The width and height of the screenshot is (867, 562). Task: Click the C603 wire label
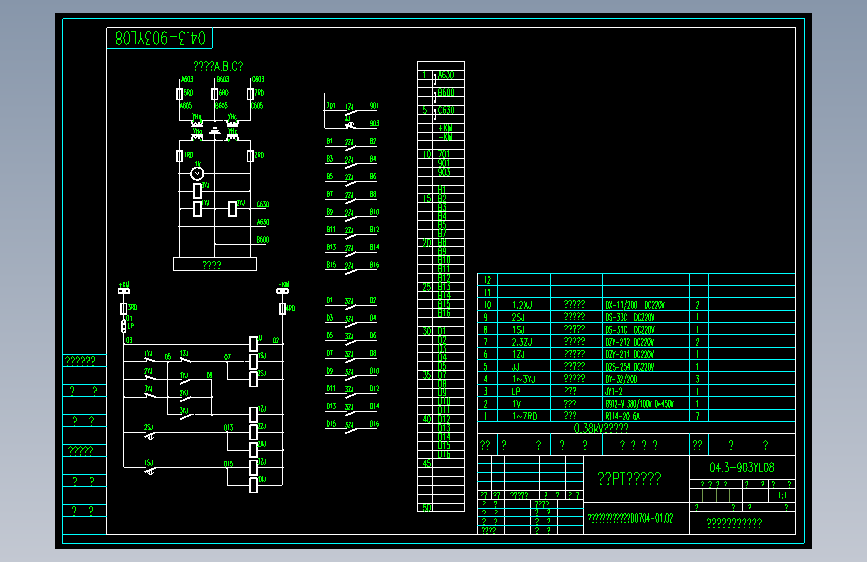(258, 80)
